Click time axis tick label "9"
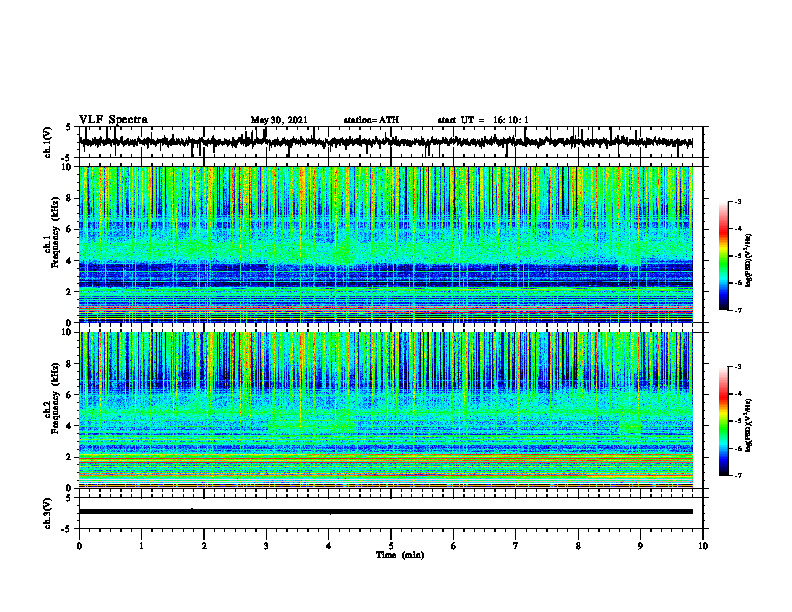 640,545
